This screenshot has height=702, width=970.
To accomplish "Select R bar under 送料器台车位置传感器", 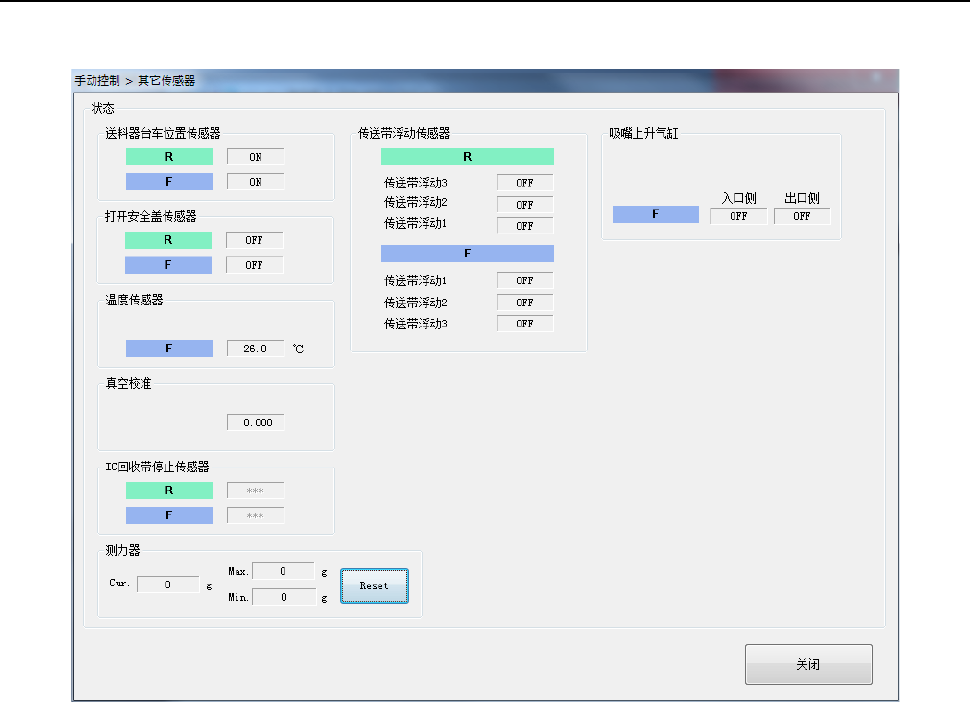I will tap(169, 156).
